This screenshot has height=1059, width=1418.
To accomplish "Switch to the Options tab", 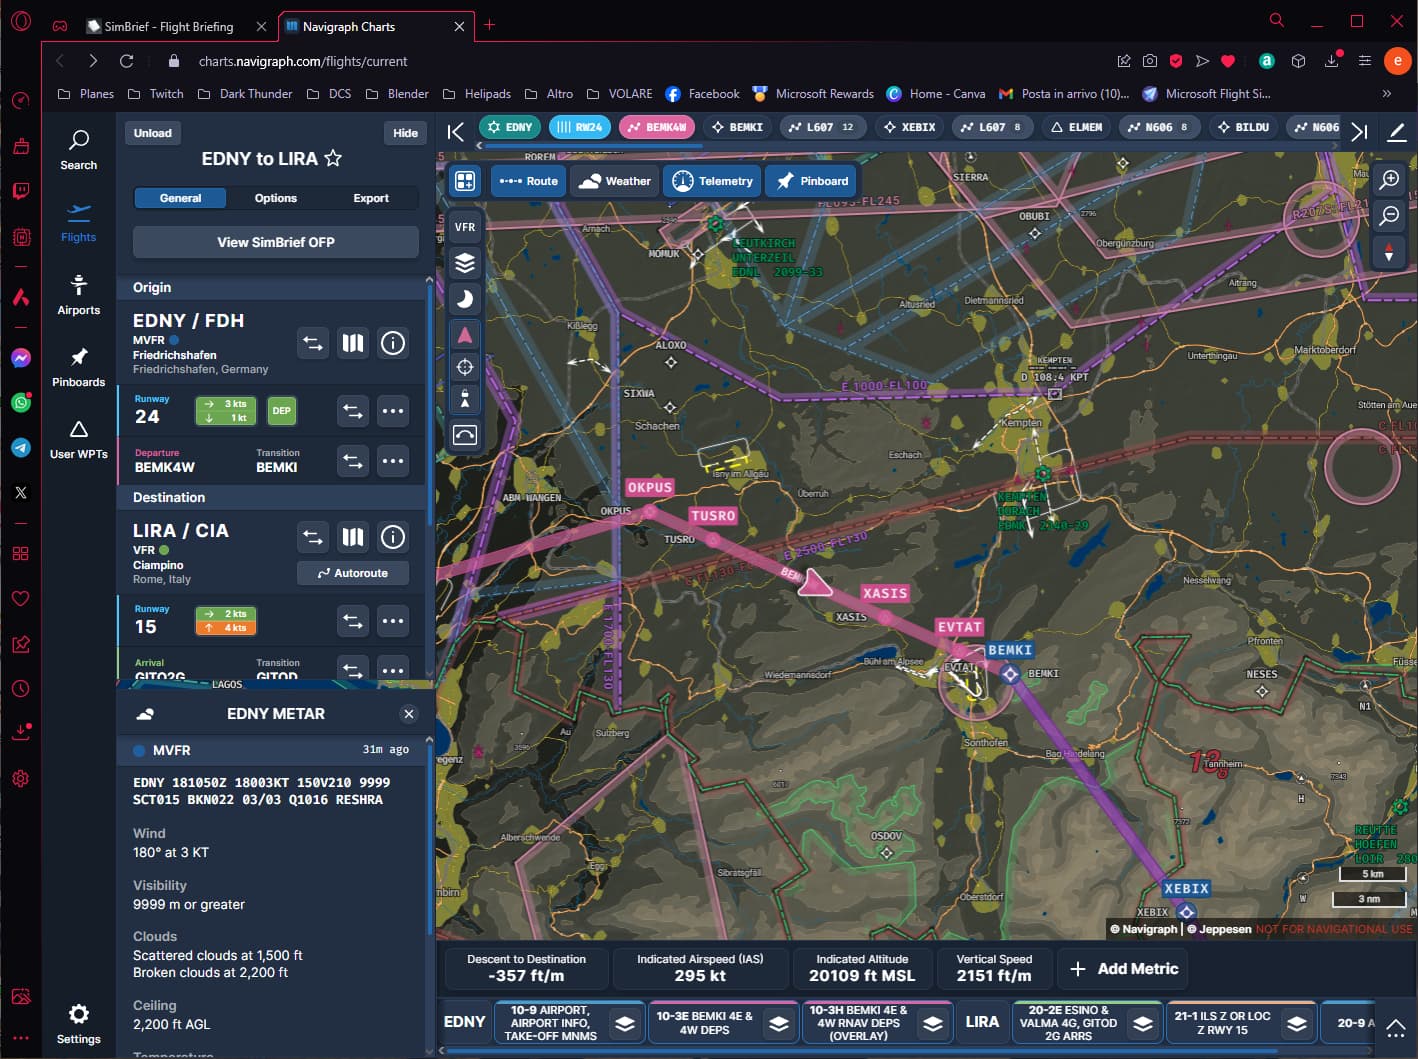I will click(275, 198).
